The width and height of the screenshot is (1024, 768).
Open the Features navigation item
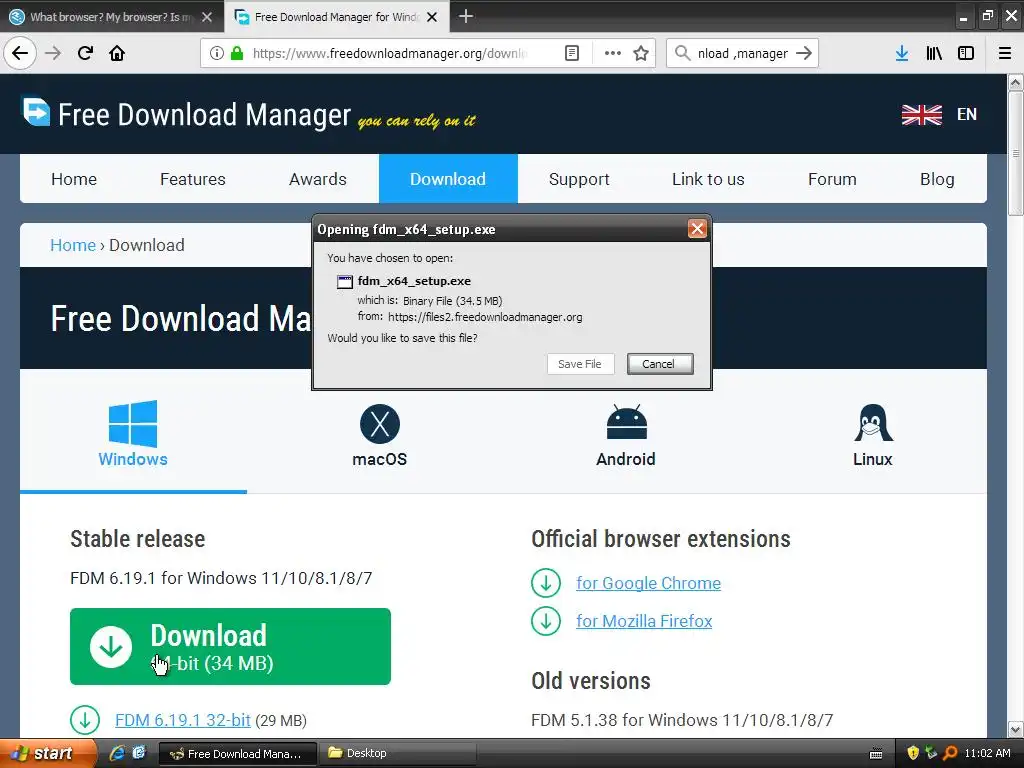[193, 179]
